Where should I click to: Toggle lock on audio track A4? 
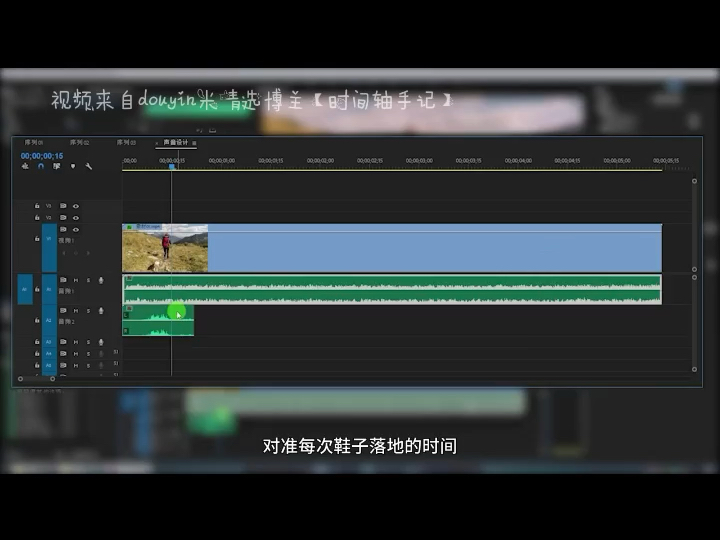[37, 354]
